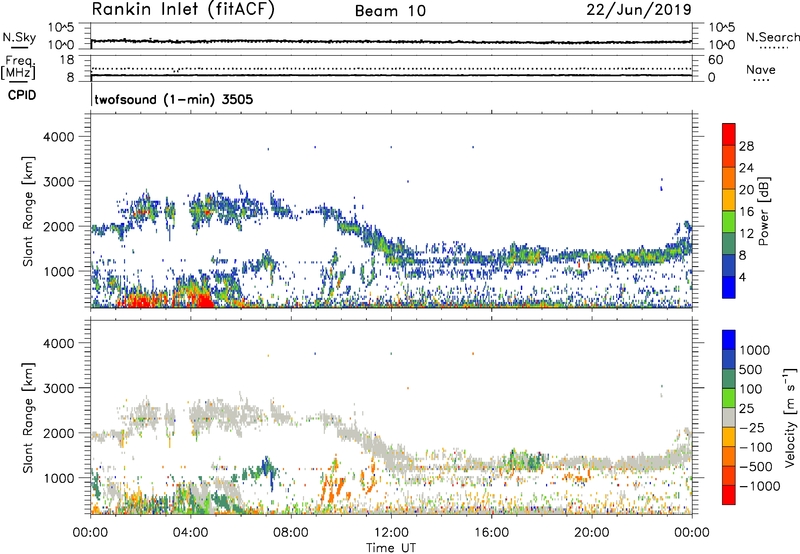
Task: Click the "28" value on Power colorbar
Action: [746, 146]
